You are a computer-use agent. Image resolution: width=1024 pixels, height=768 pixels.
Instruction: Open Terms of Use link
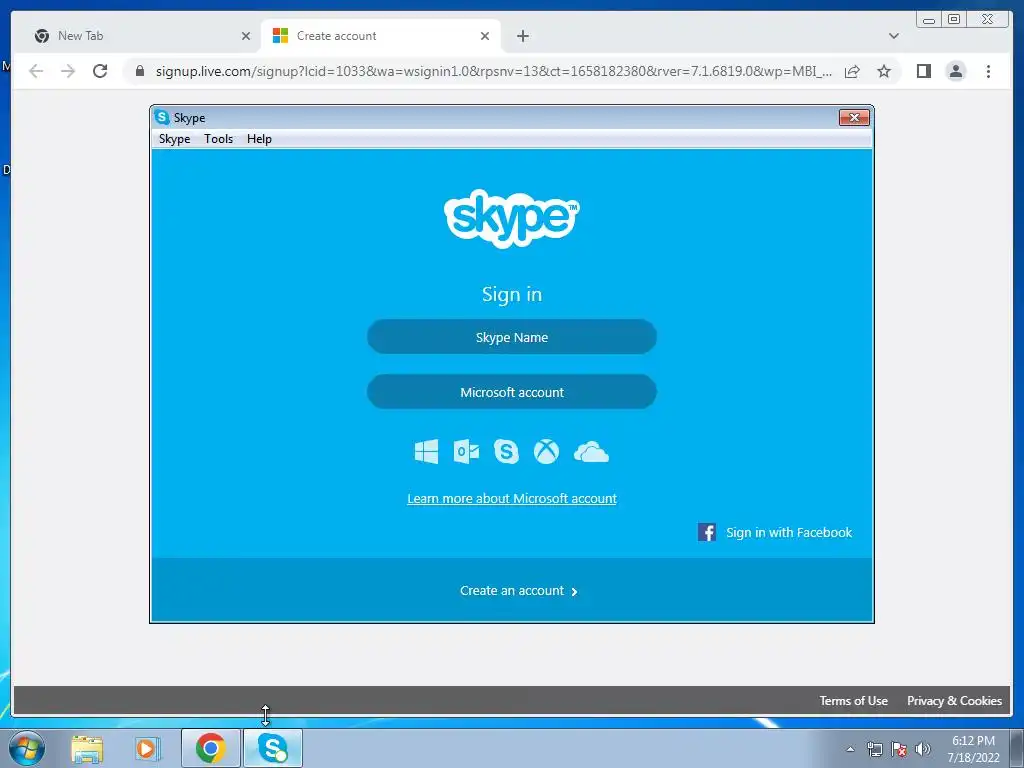(854, 701)
